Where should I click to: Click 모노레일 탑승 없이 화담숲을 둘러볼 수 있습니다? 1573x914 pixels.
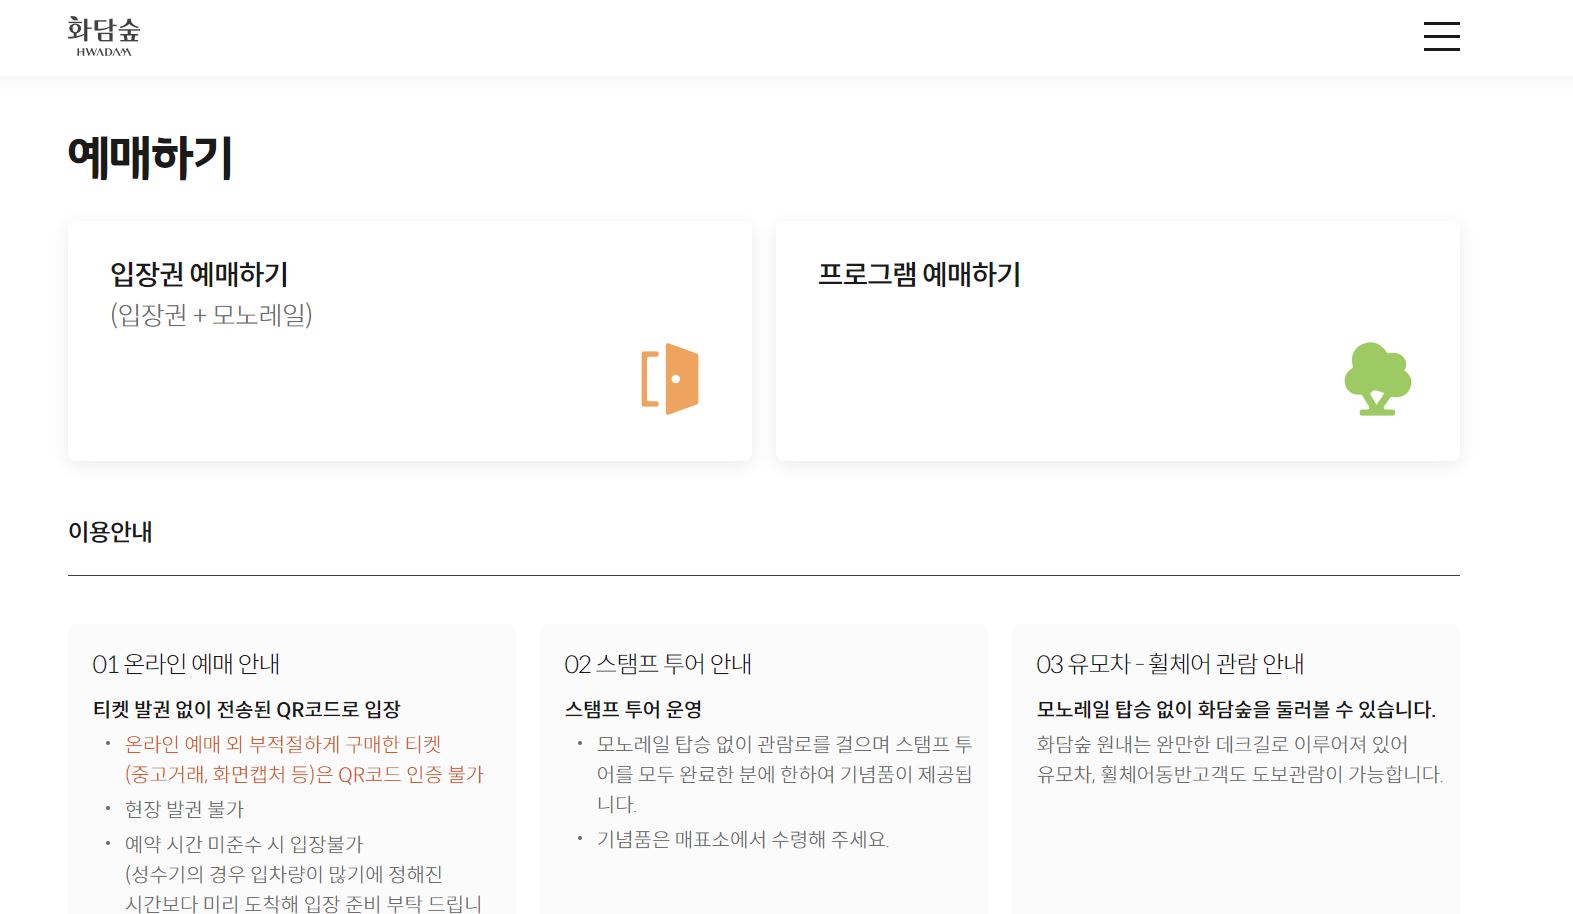pyautogui.click(x=1236, y=709)
